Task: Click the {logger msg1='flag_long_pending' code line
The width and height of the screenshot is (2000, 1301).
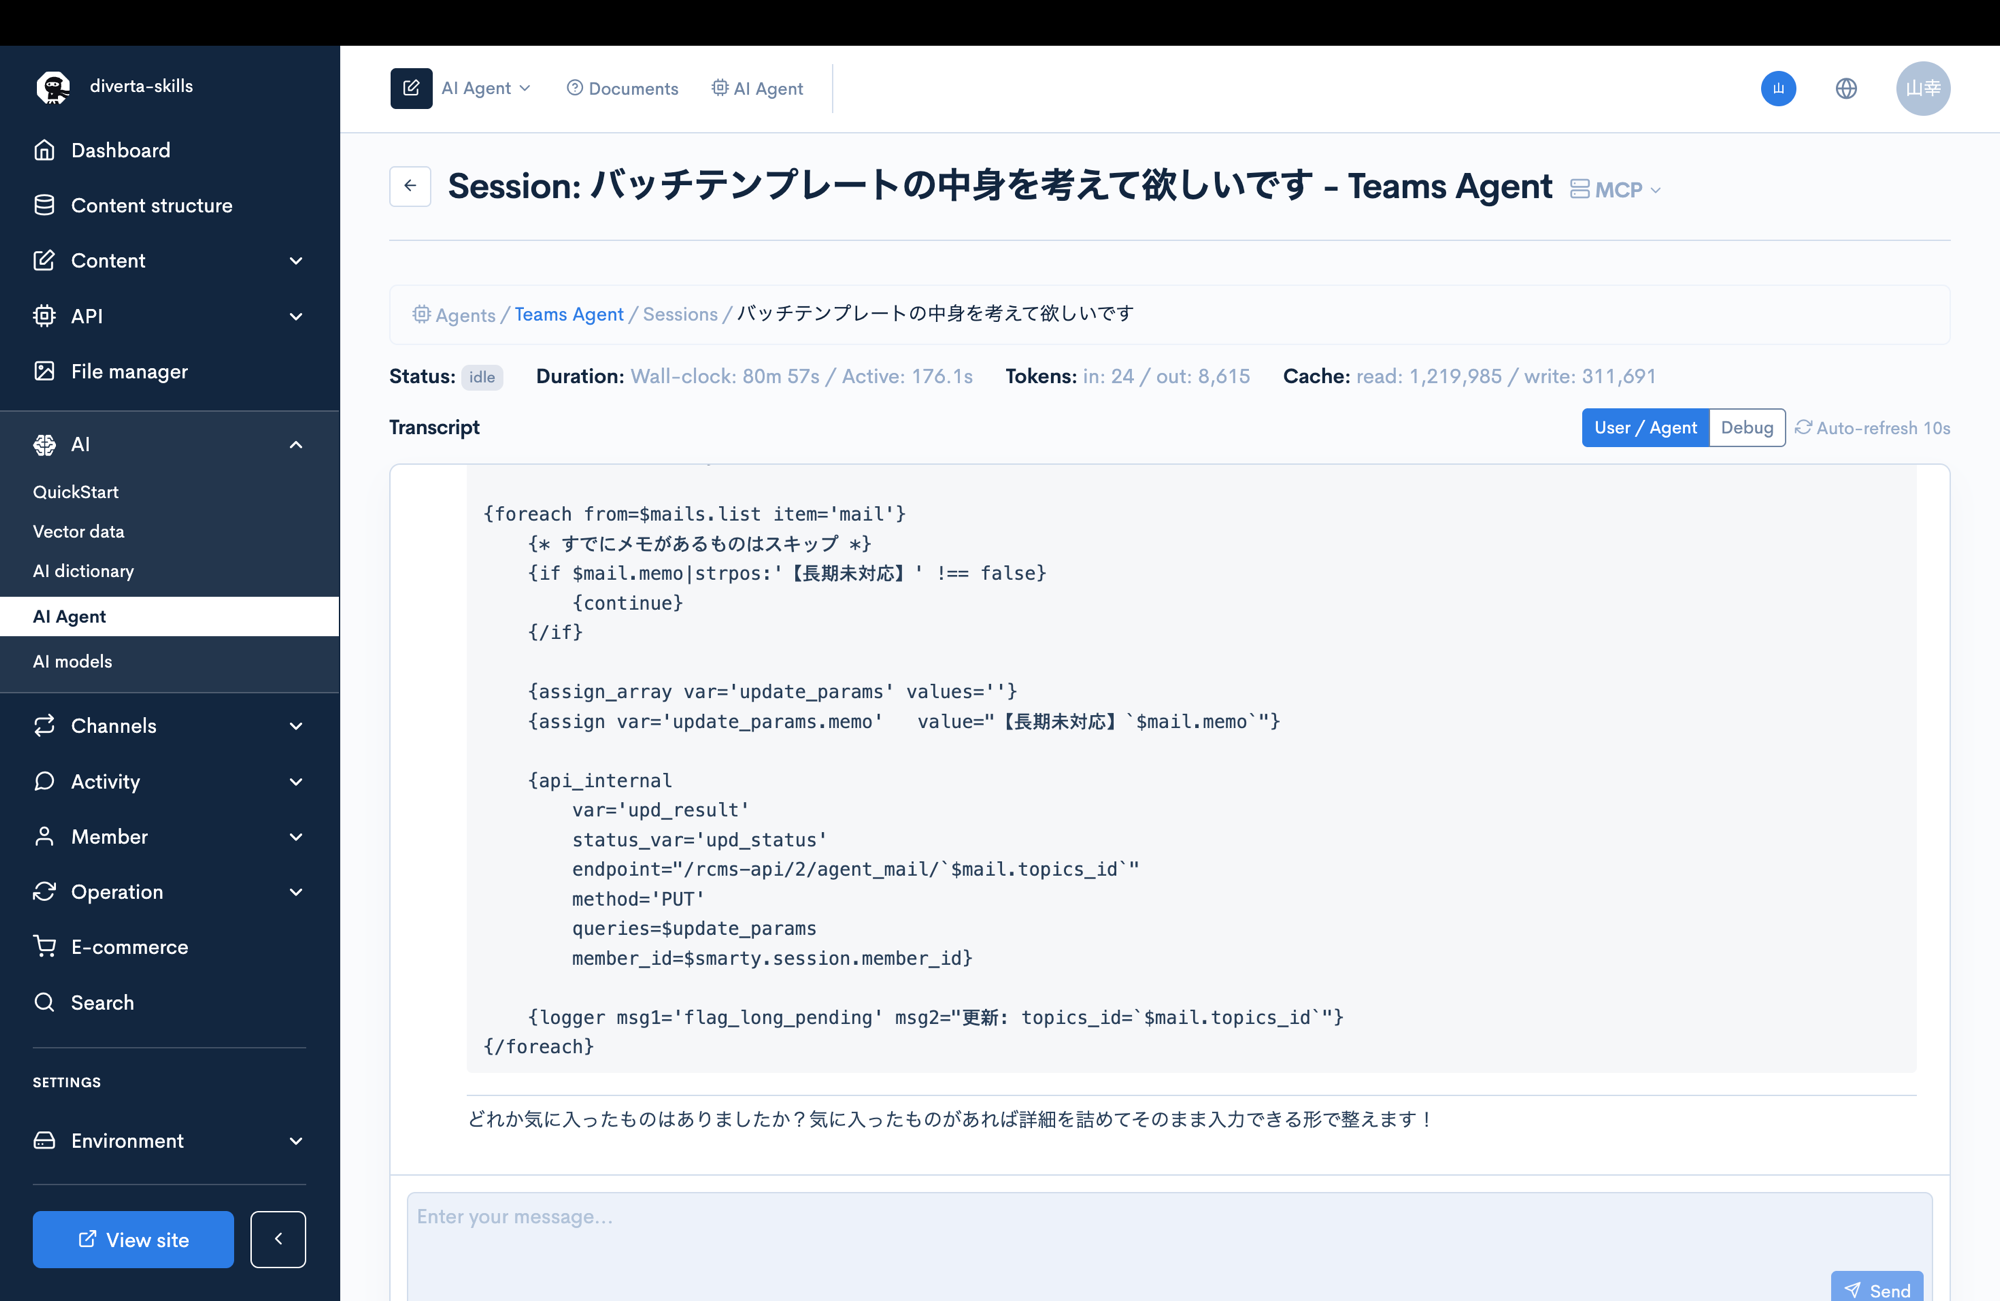Action: pos(936,1017)
